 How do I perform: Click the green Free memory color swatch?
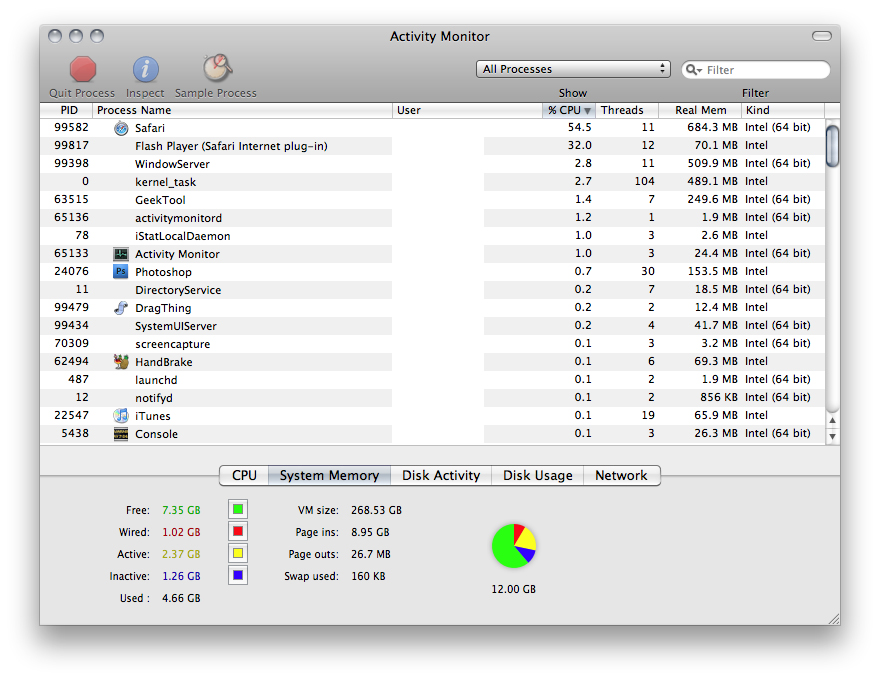point(238,509)
